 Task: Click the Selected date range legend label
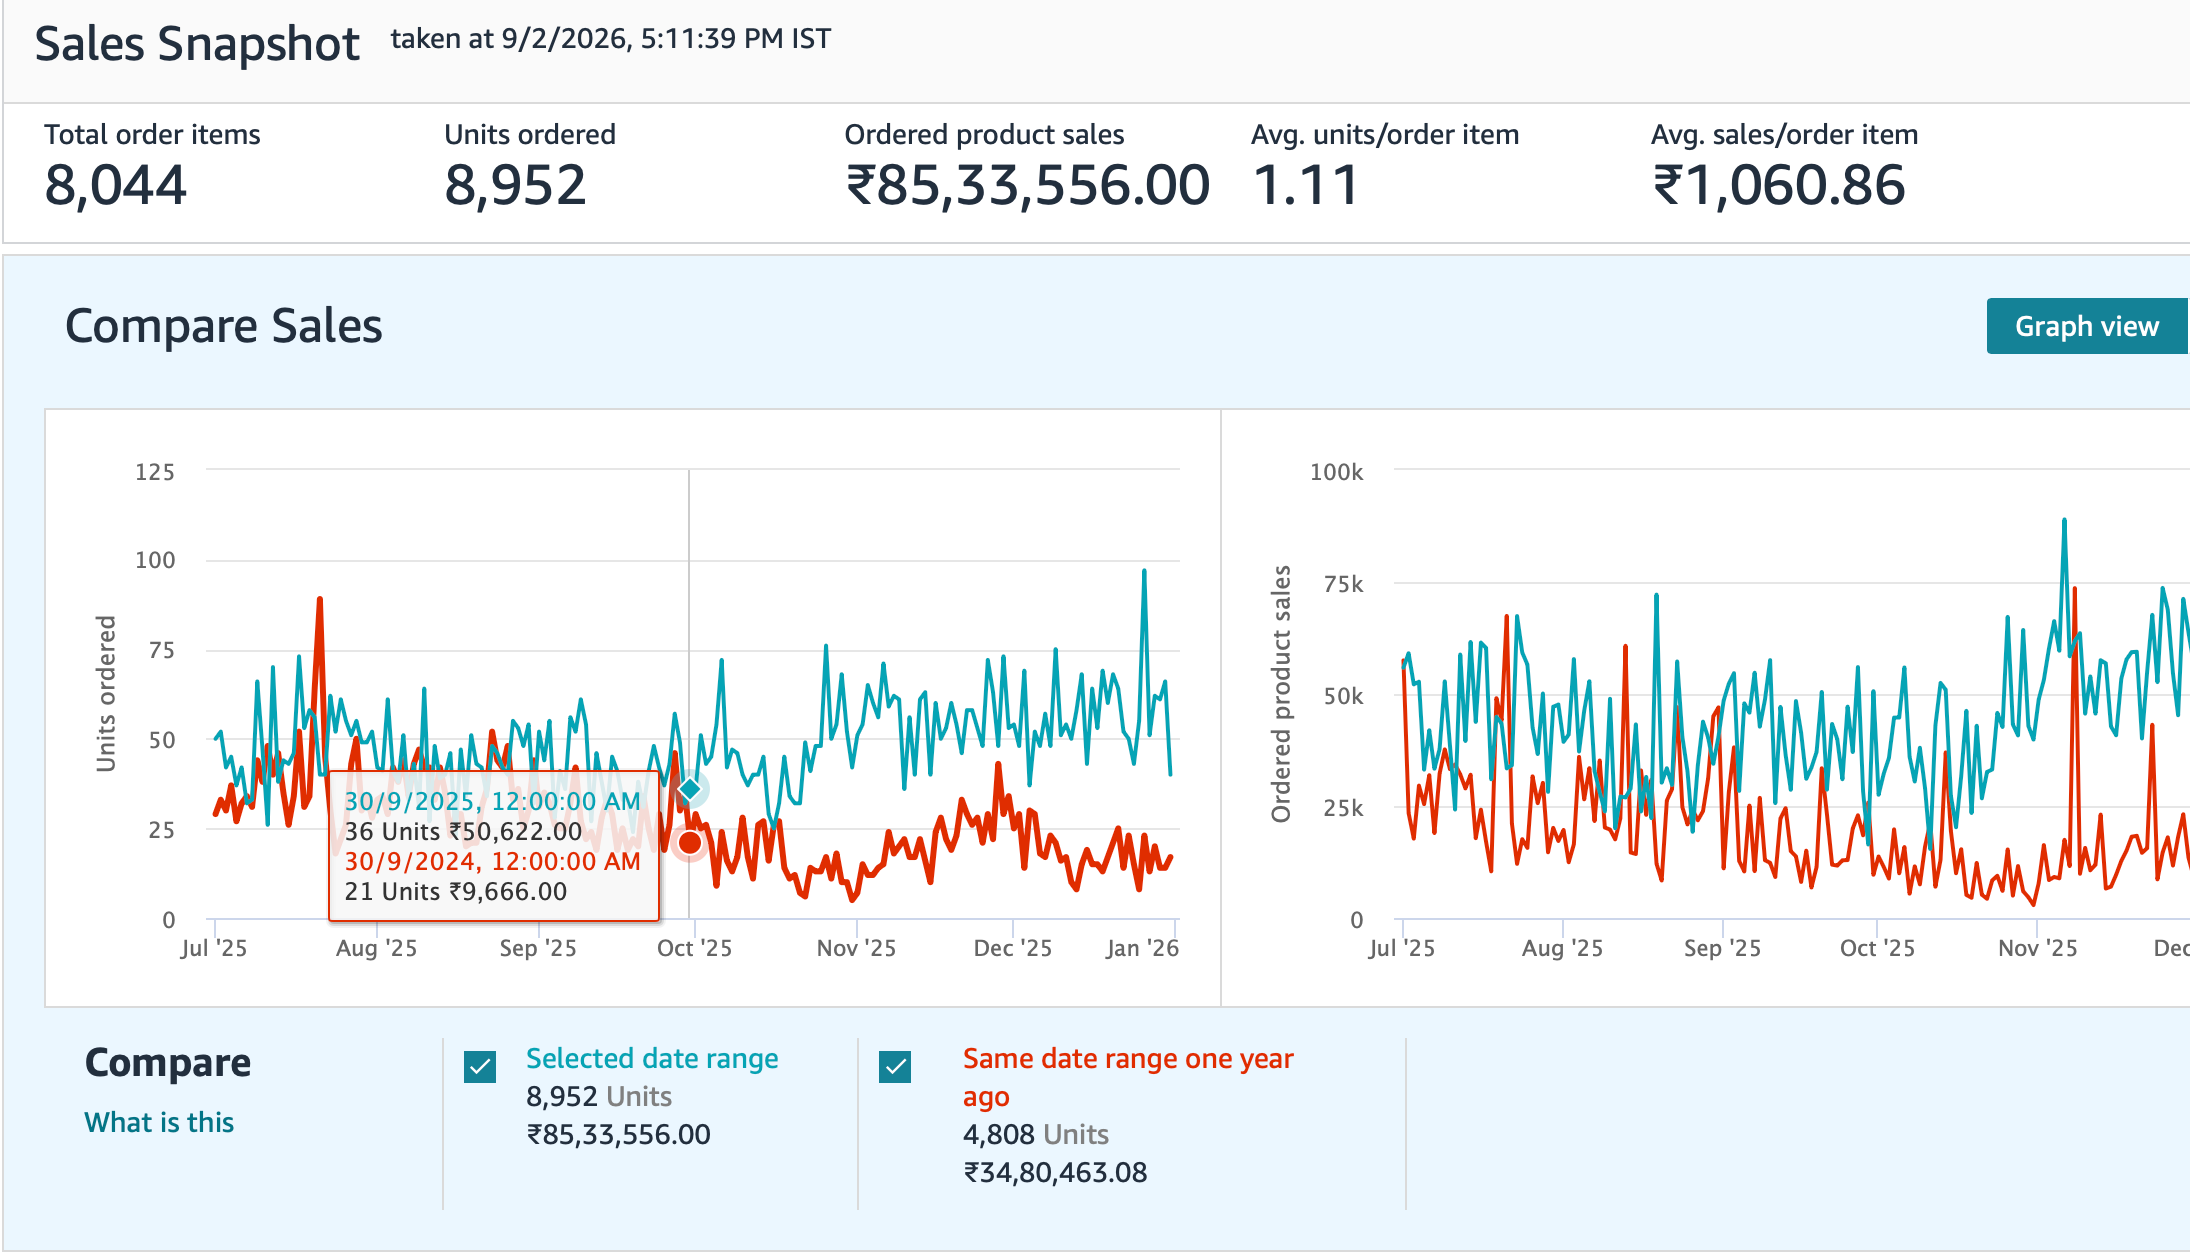pyautogui.click(x=651, y=1058)
